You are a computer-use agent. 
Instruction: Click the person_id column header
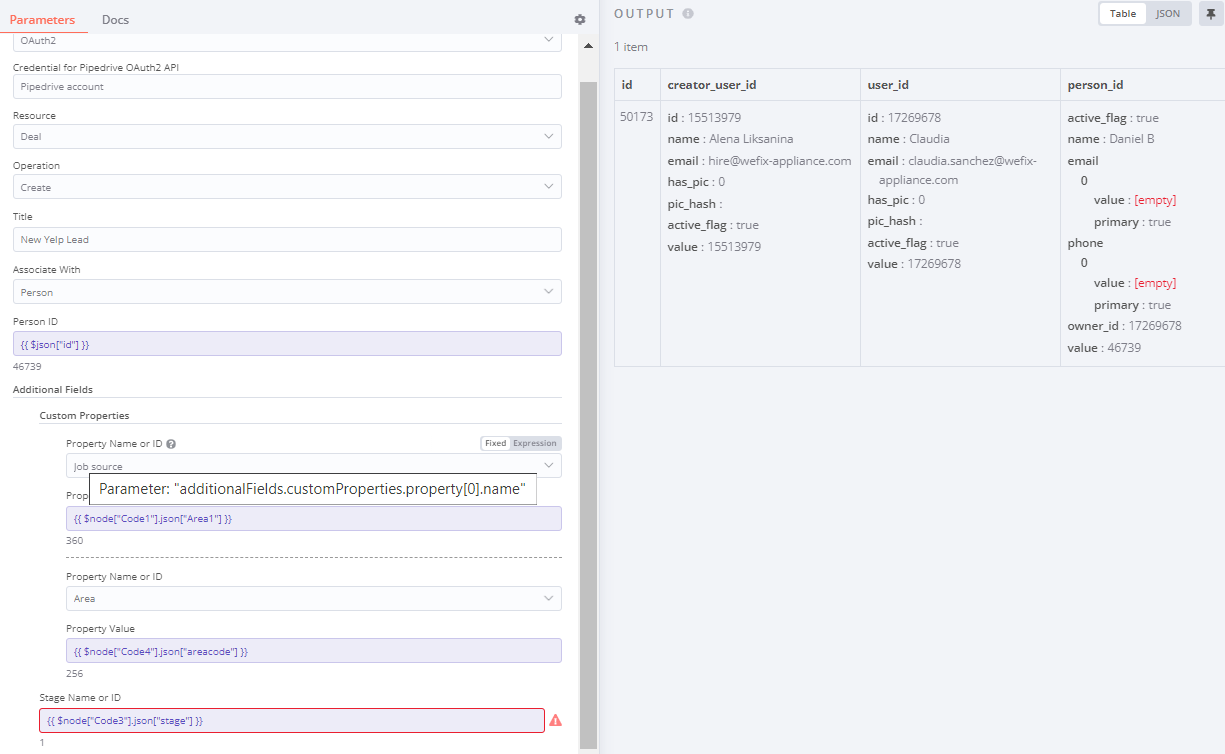tap(1095, 85)
